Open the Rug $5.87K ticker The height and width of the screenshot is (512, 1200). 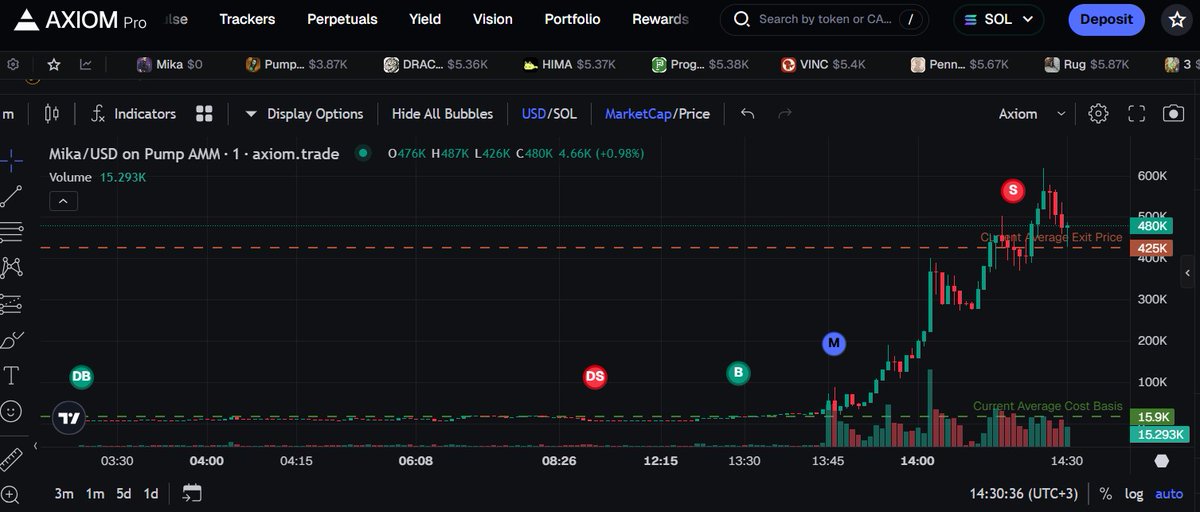1087,64
